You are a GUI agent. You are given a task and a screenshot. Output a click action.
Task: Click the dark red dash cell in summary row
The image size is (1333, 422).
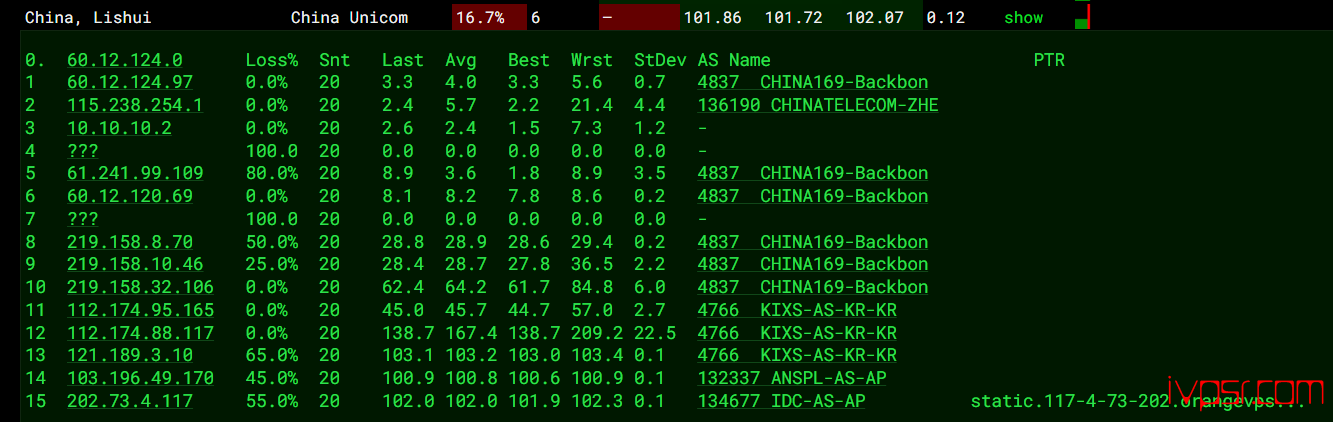(639, 18)
